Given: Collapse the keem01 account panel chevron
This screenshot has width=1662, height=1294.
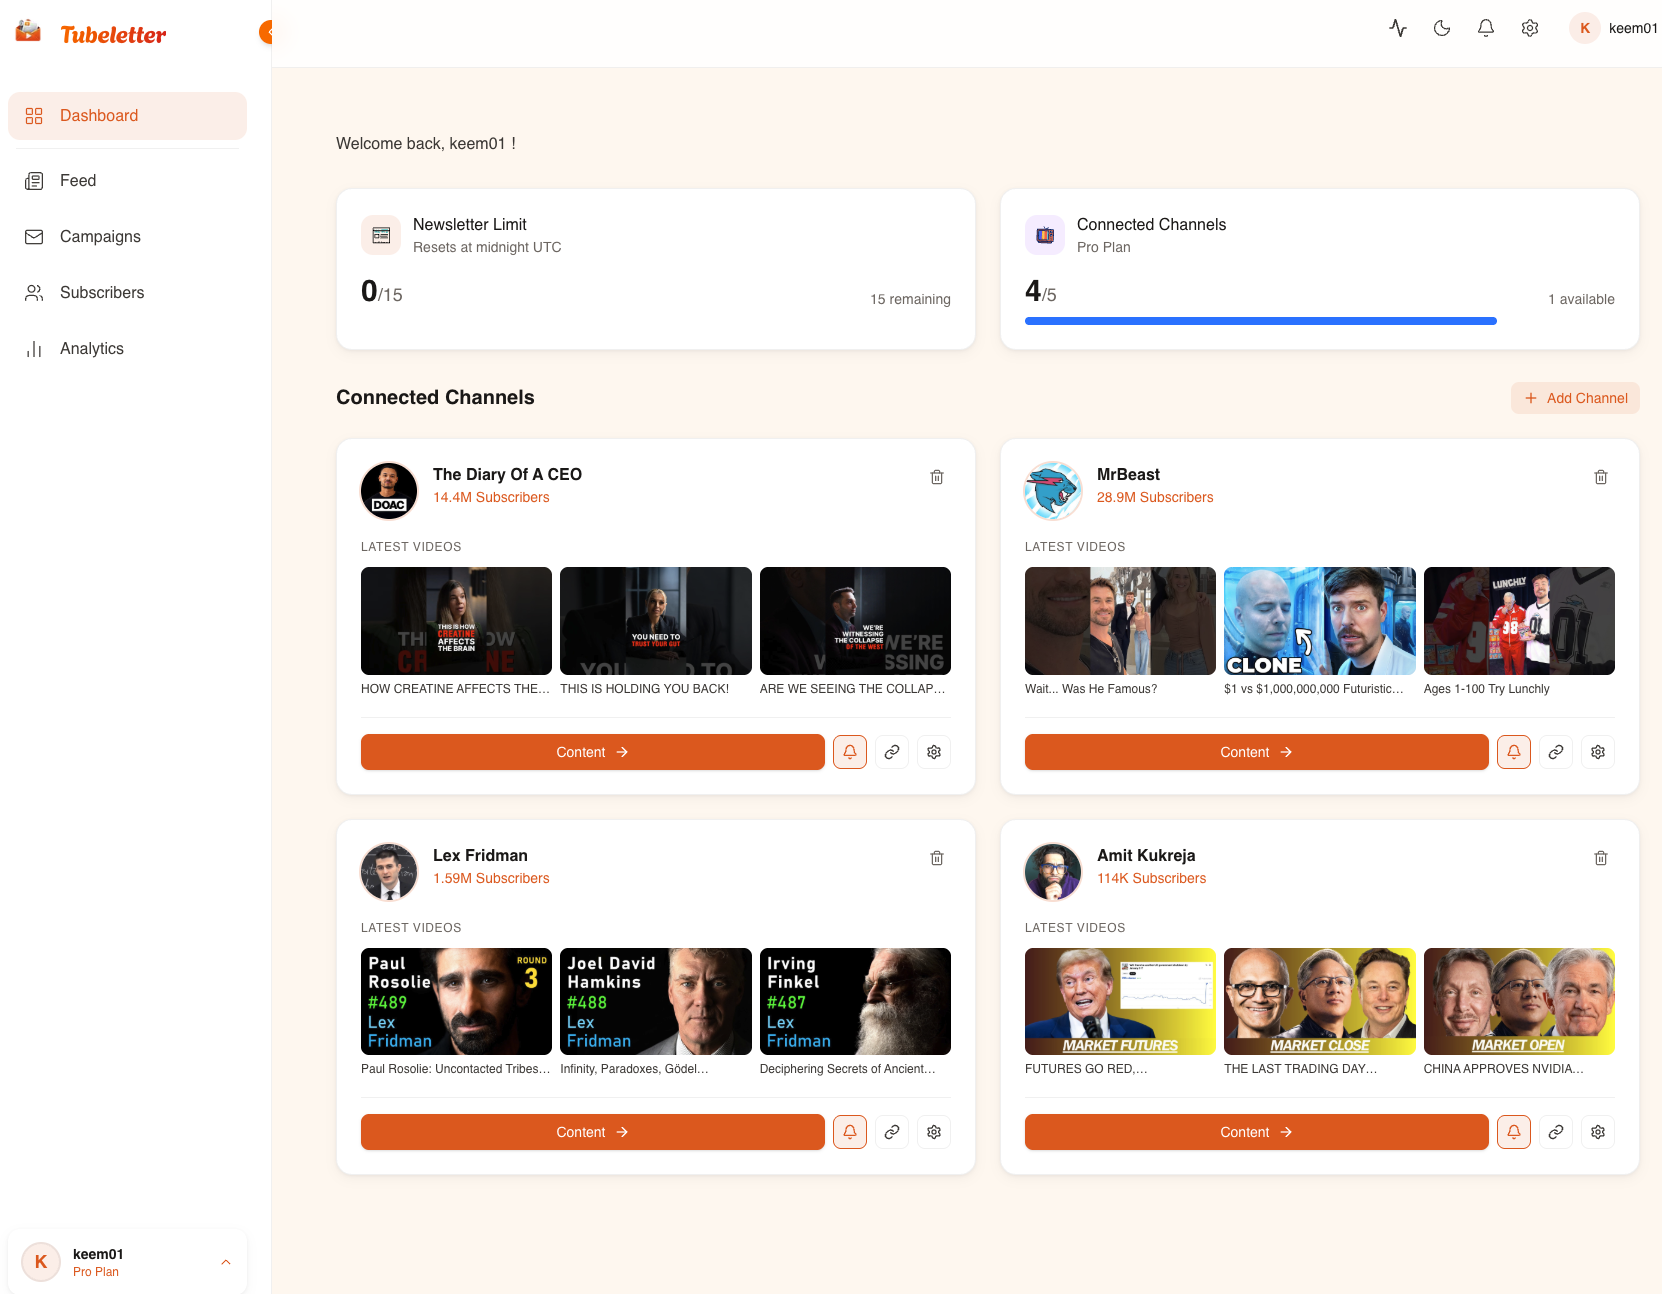Looking at the screenshot, I should point(225,1262).
